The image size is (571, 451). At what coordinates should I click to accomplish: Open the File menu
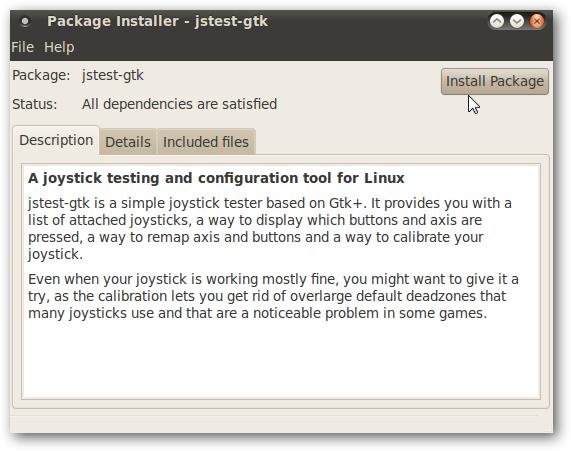pyautogui.click(x=23, y=47)
